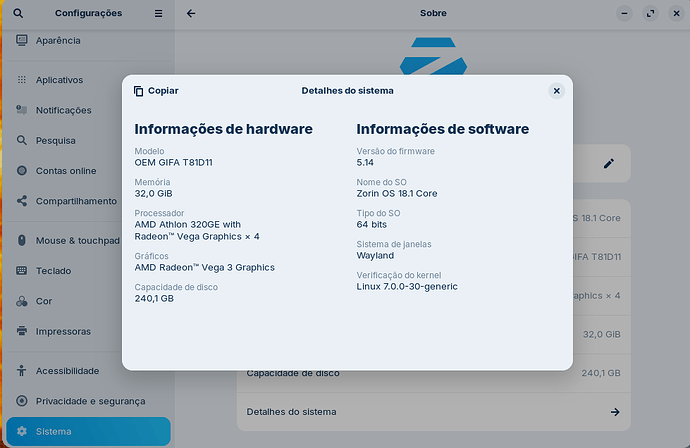Open Aplicativos settings in sidebar
Viewport: 690px width, 448px height.
point(88,80)
